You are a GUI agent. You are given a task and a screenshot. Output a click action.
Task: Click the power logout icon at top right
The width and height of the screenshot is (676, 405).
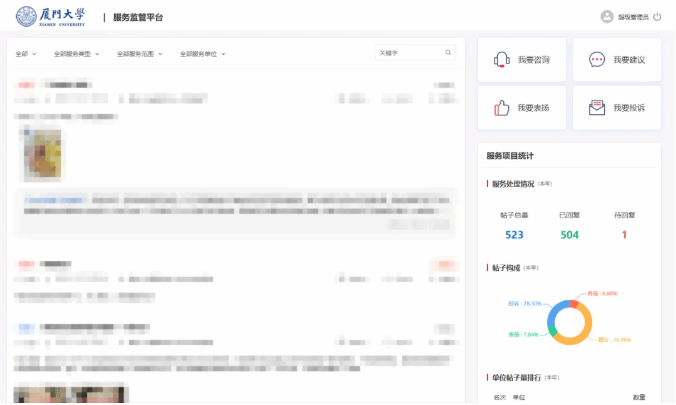[x=658, y=17]
